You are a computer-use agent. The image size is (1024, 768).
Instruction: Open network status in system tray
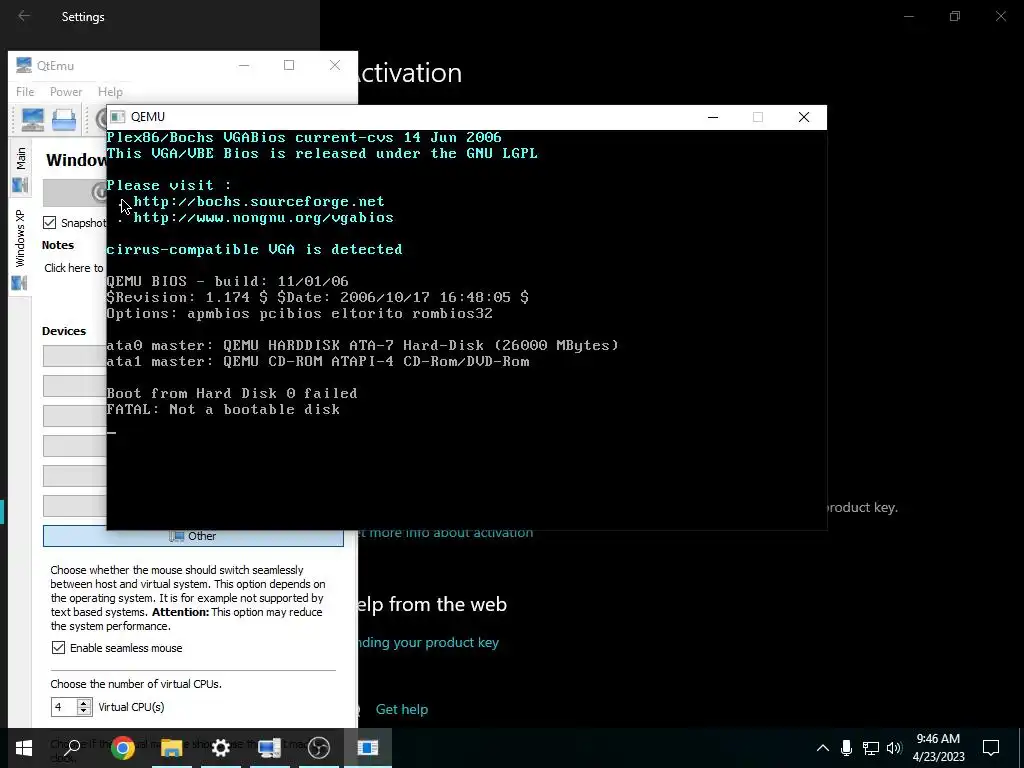pyautogui.click(x=871, y=748)
